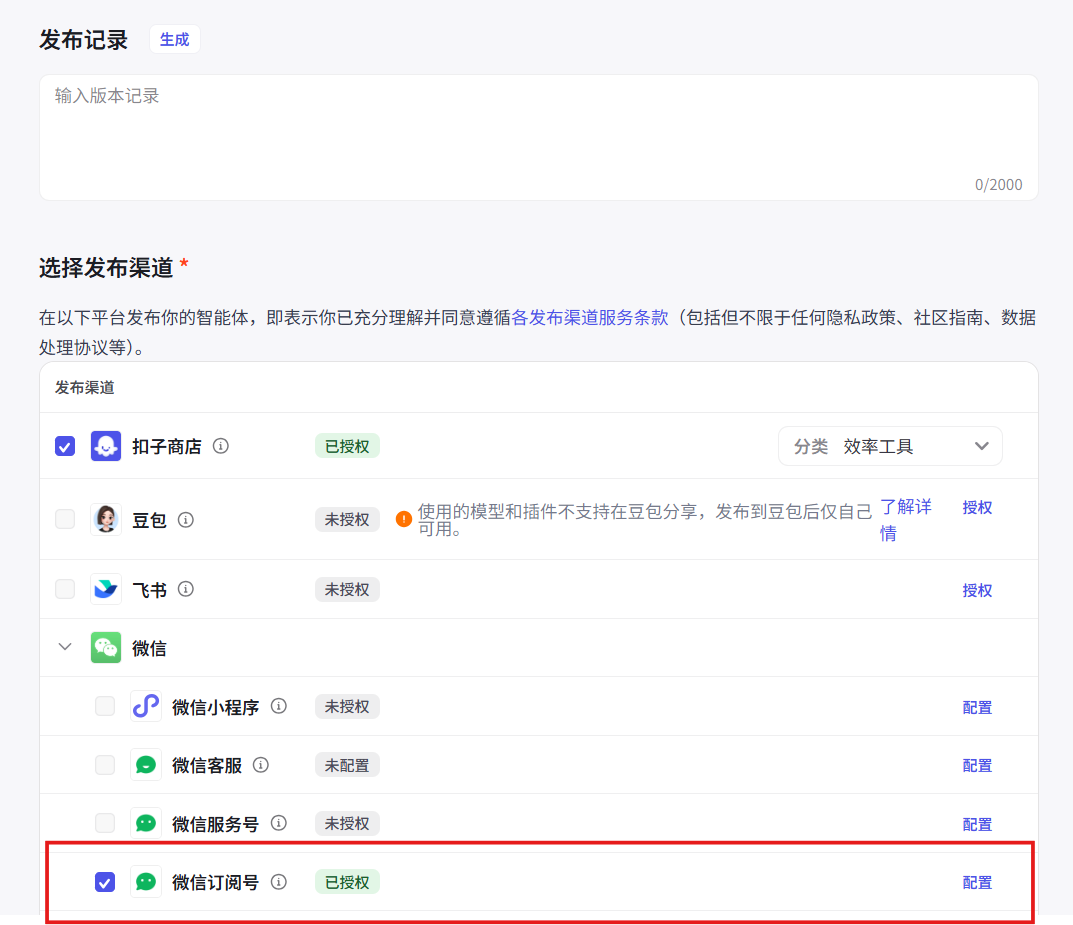
Task: Click the 微信小程序 purple link icon
Action: (146, 706)
